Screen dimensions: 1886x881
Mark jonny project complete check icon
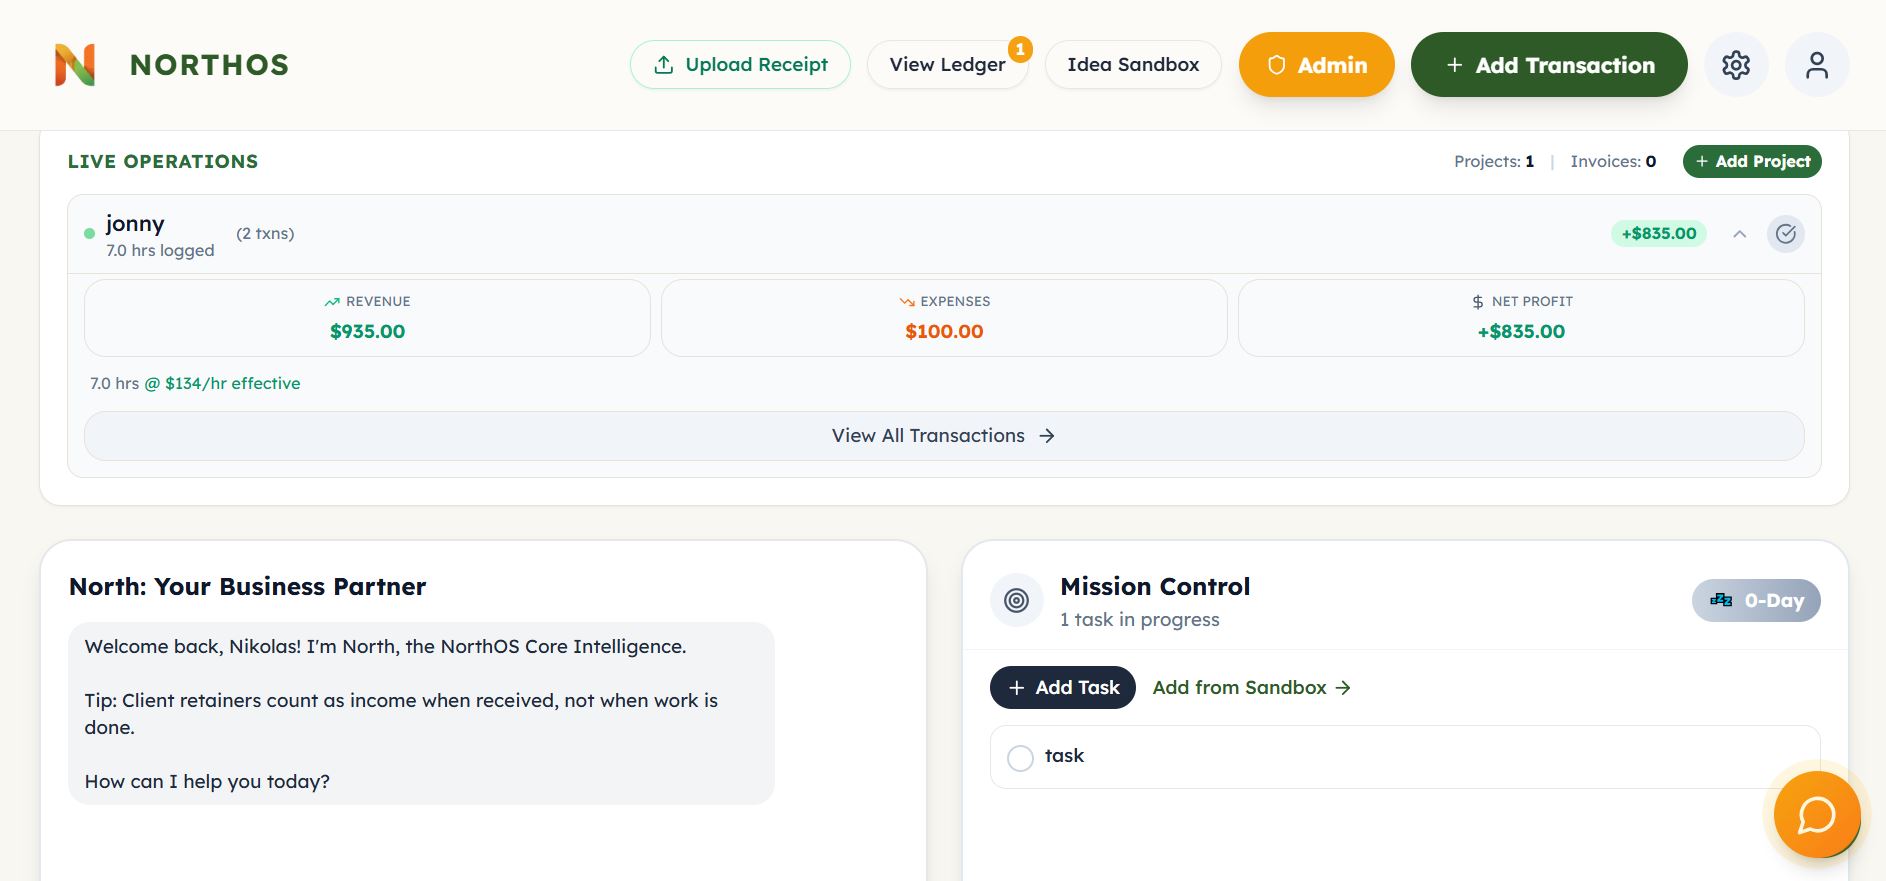[x=1785, y=234]
